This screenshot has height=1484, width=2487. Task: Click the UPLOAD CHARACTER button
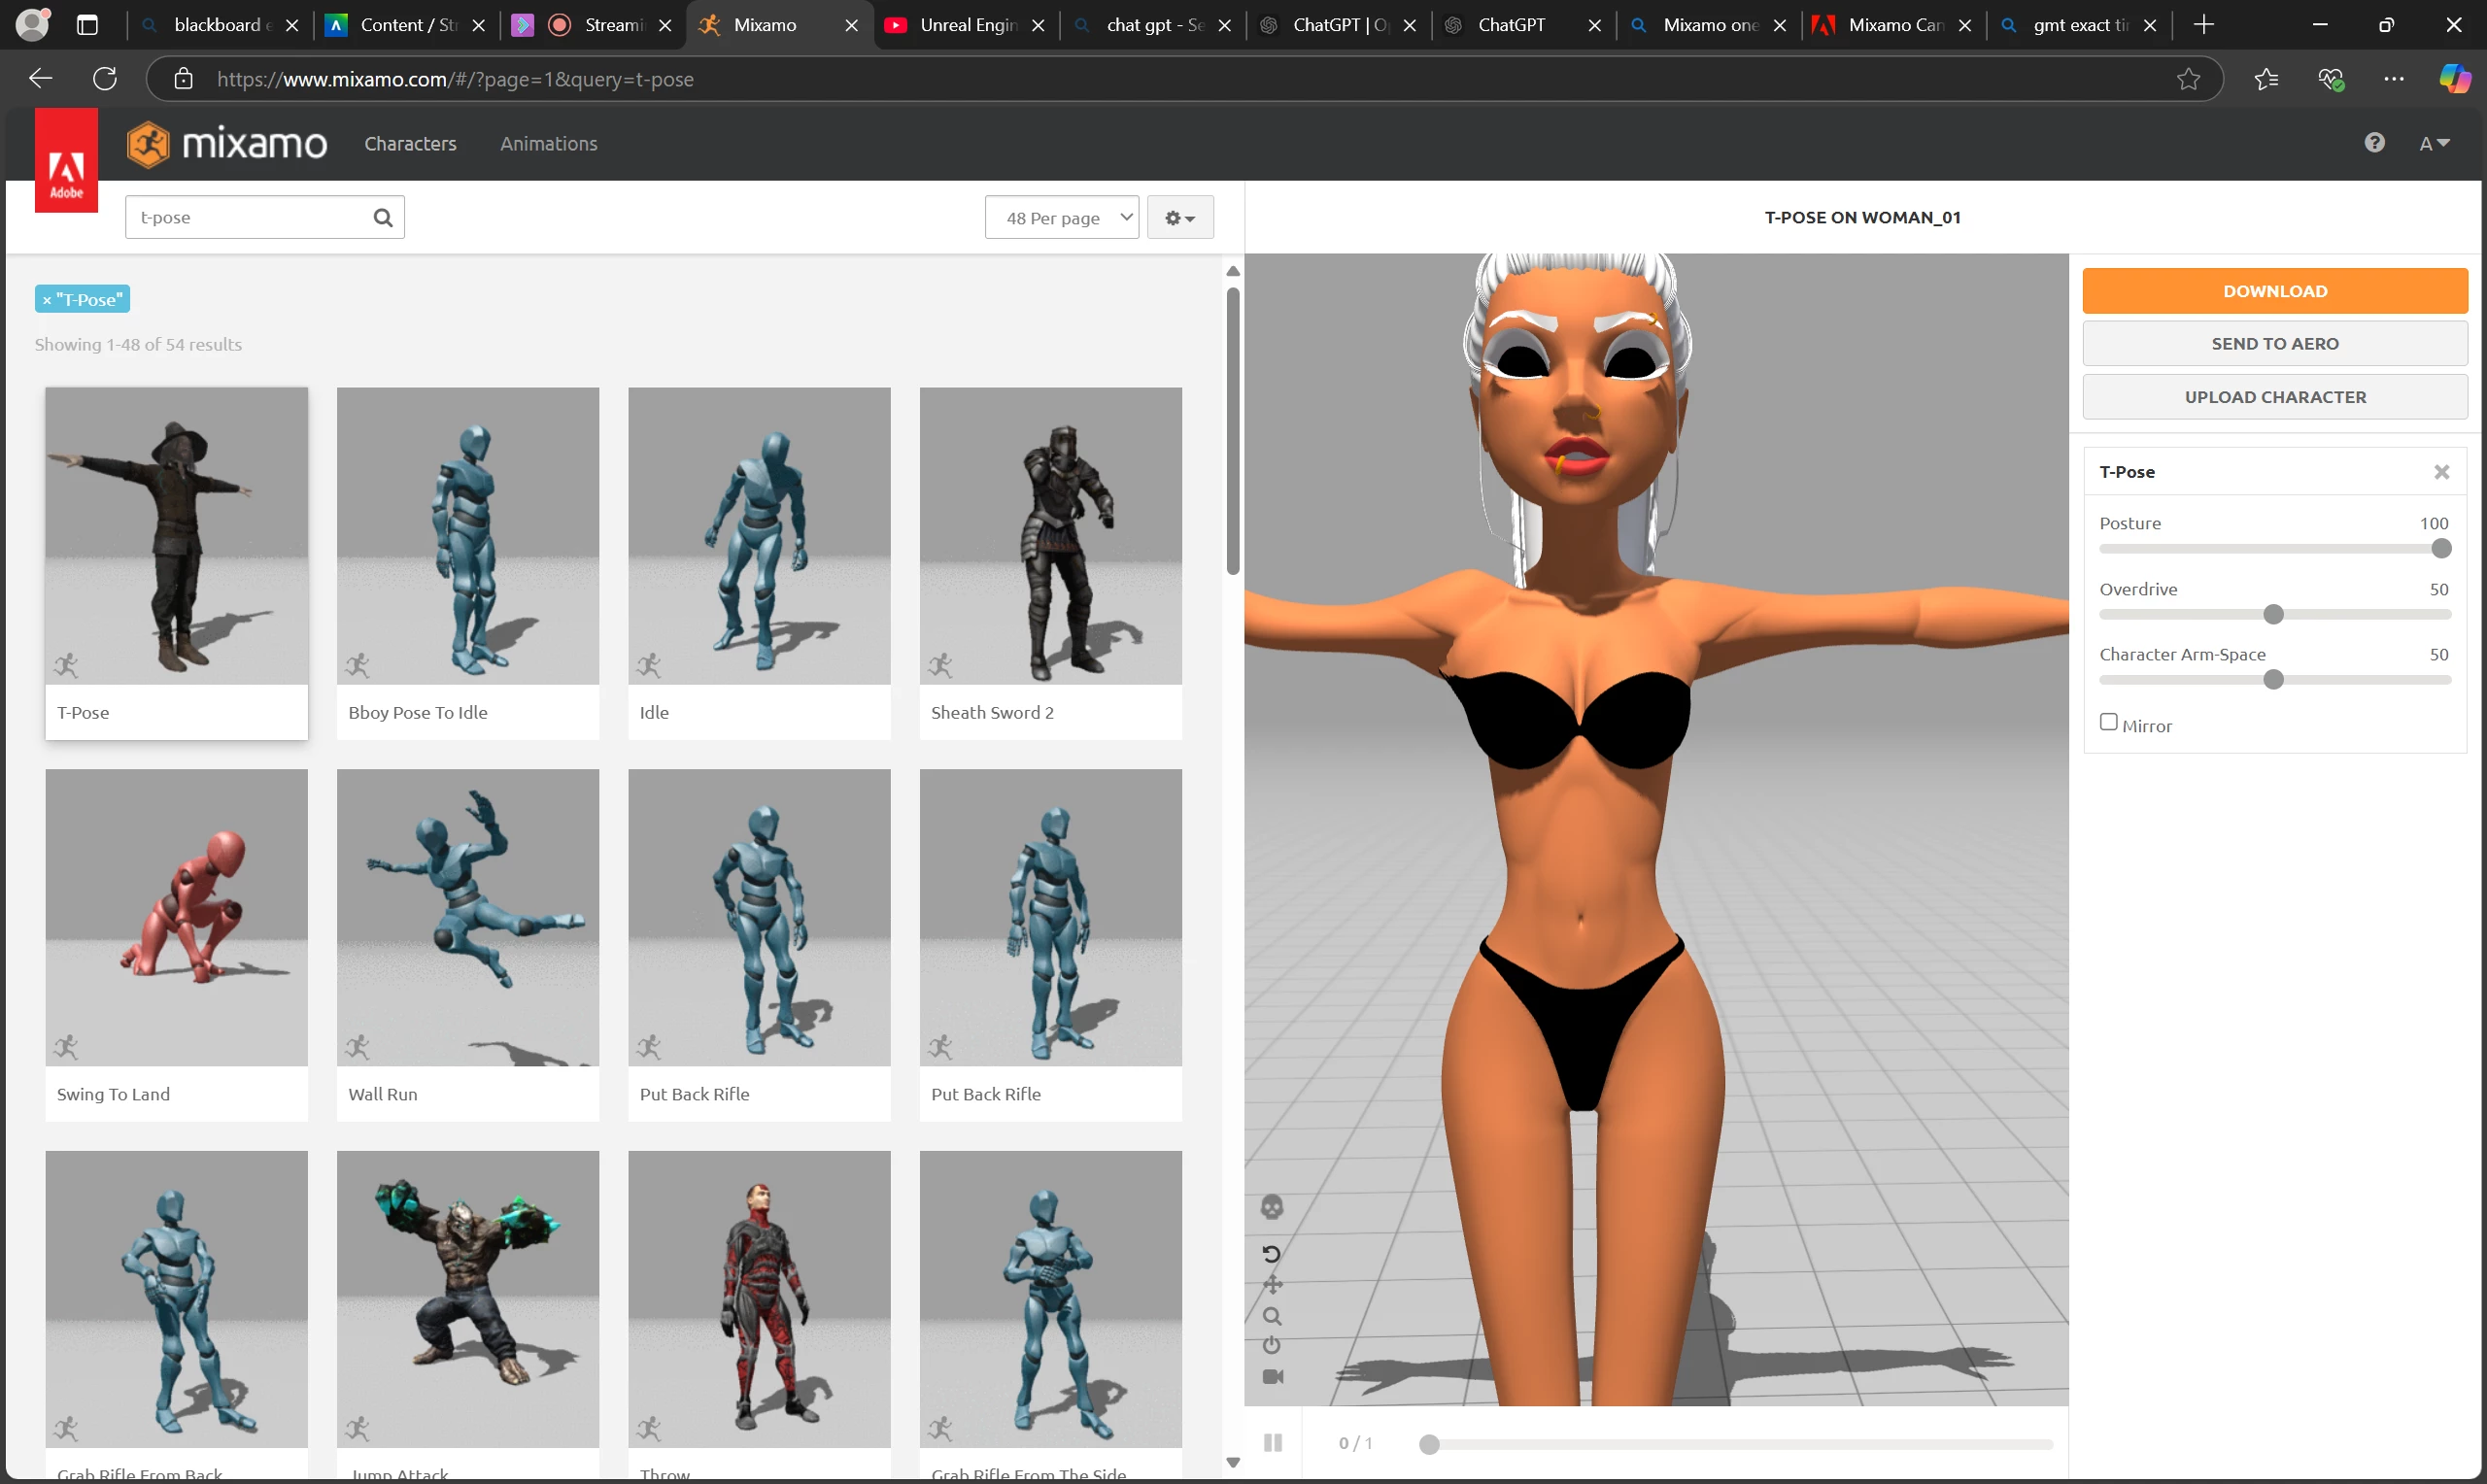coord(2274,397)
